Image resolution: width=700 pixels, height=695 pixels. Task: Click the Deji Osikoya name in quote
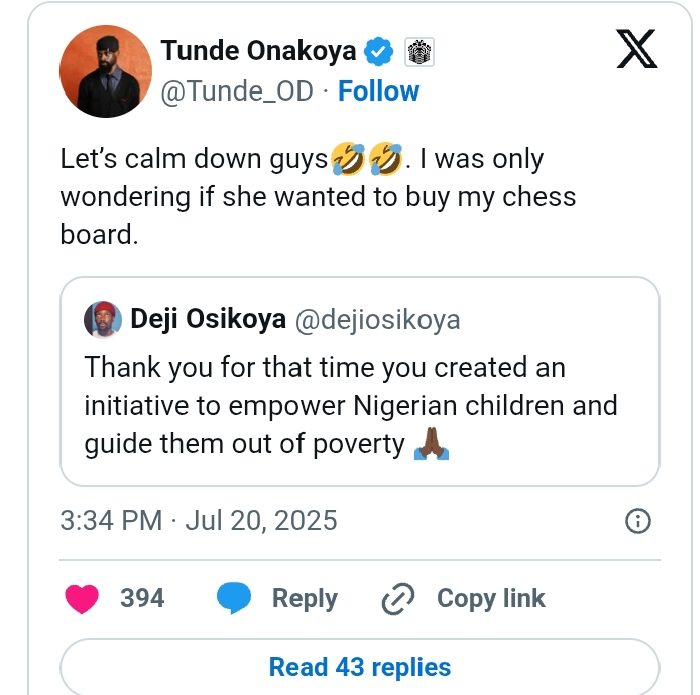tap(208, 319)
